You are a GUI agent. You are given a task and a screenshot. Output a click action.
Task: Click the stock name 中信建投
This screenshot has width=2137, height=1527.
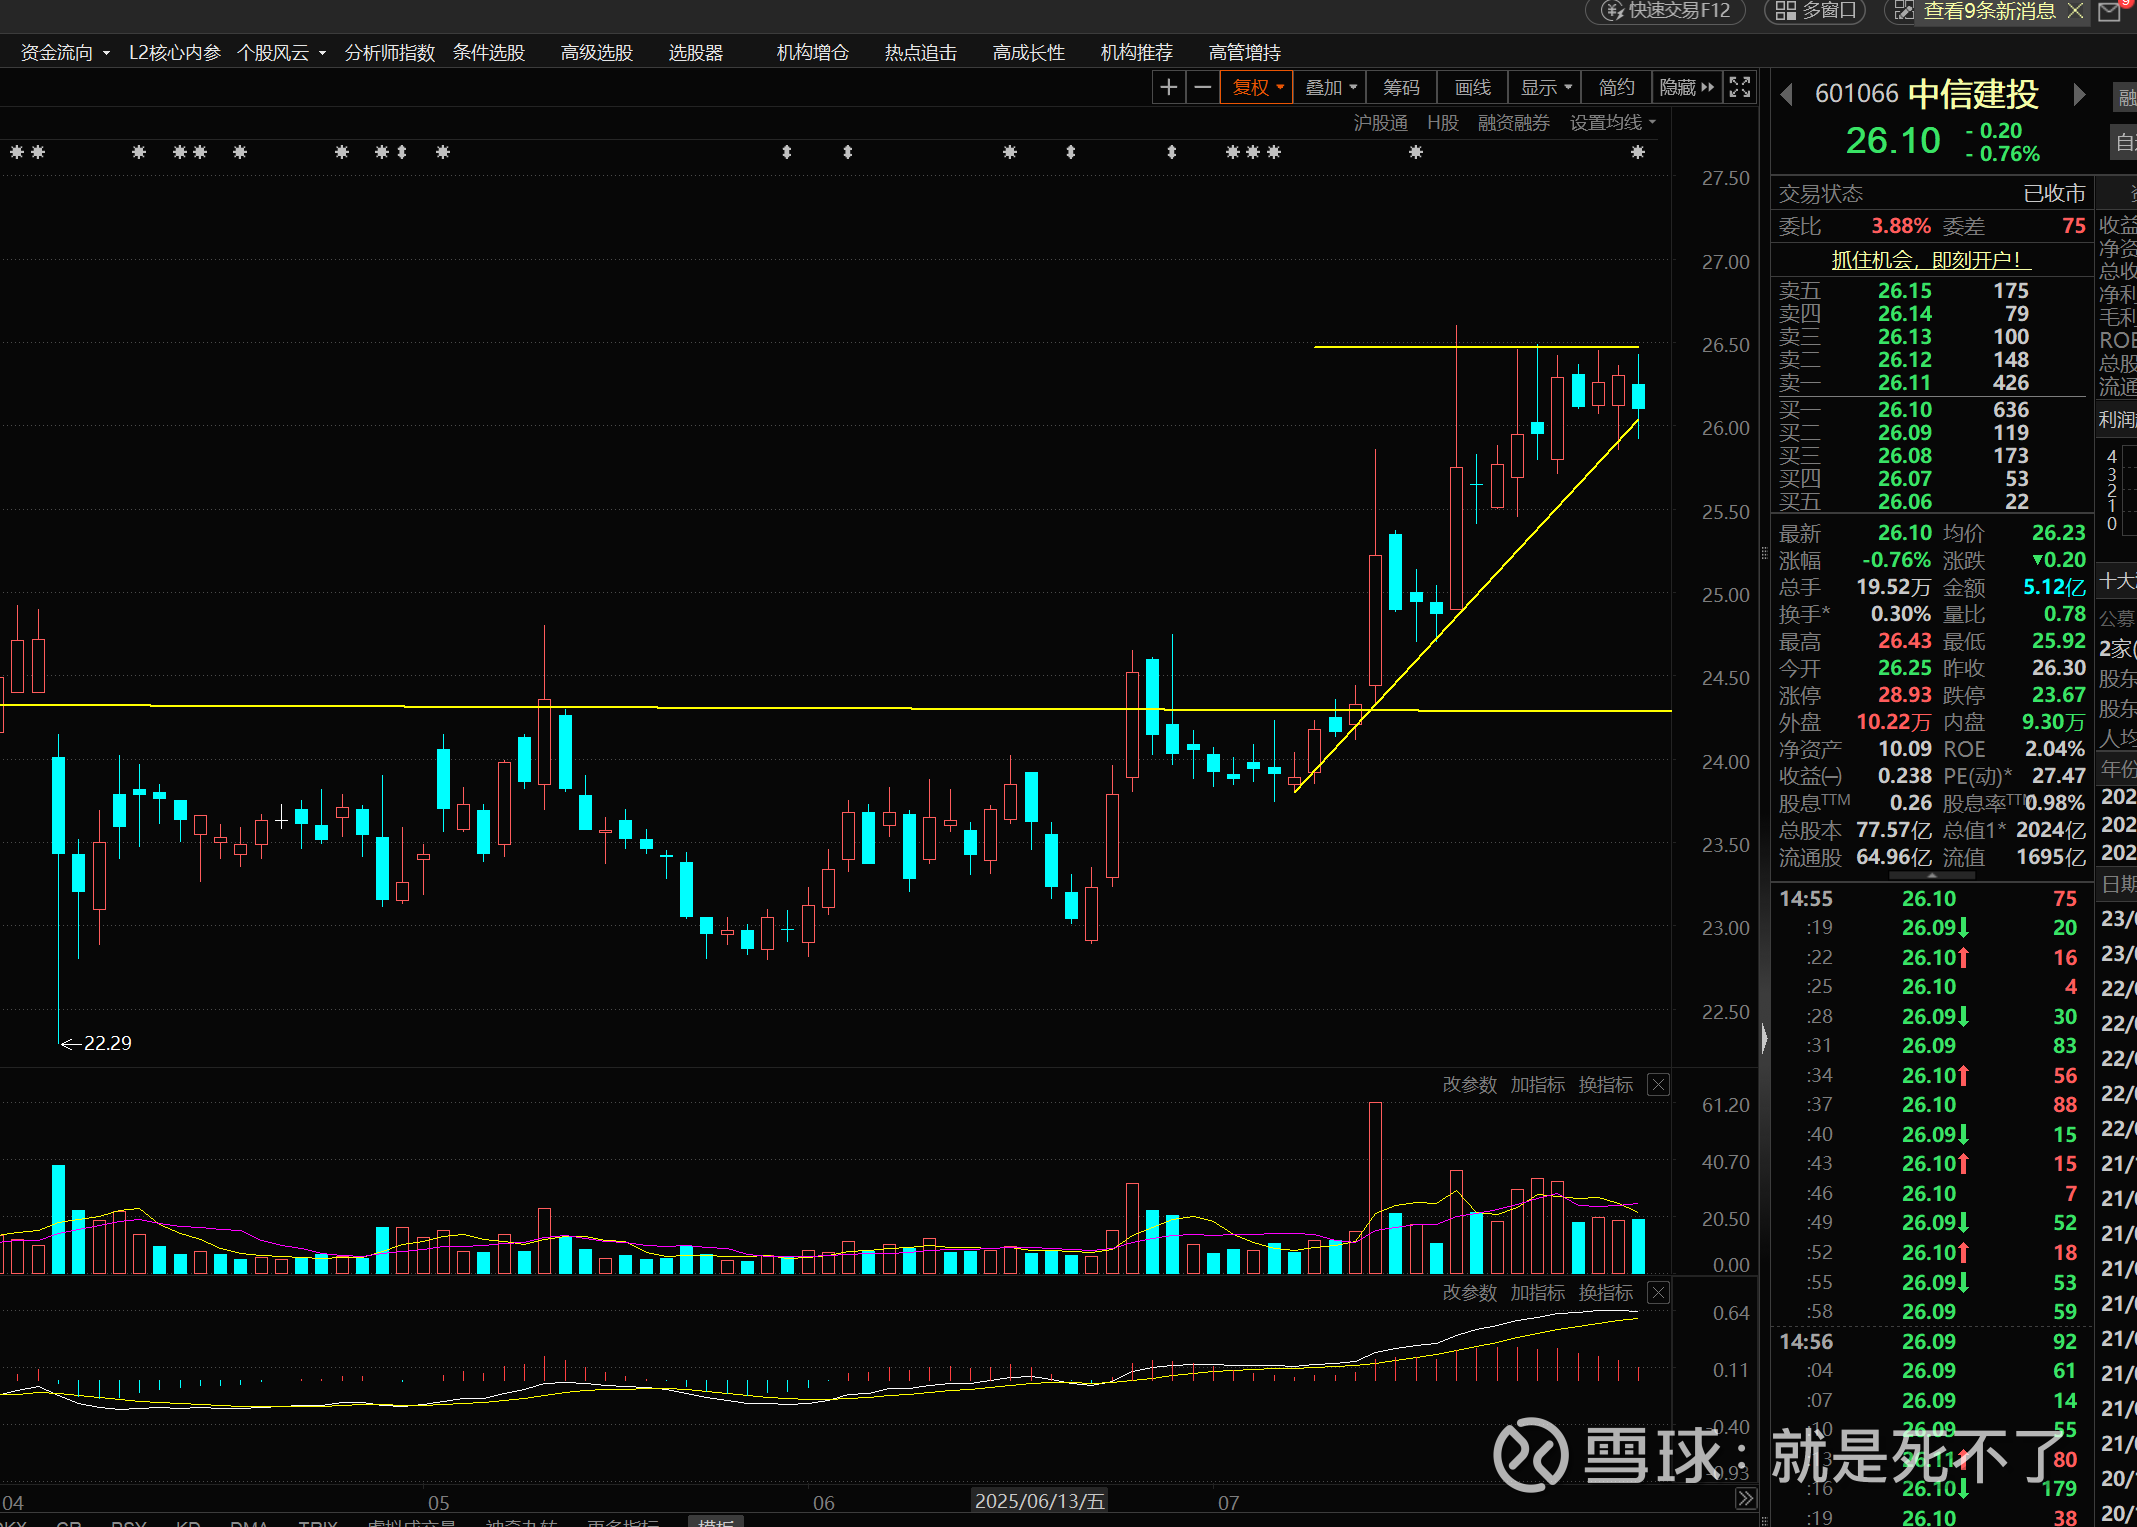click(1973, 94)
